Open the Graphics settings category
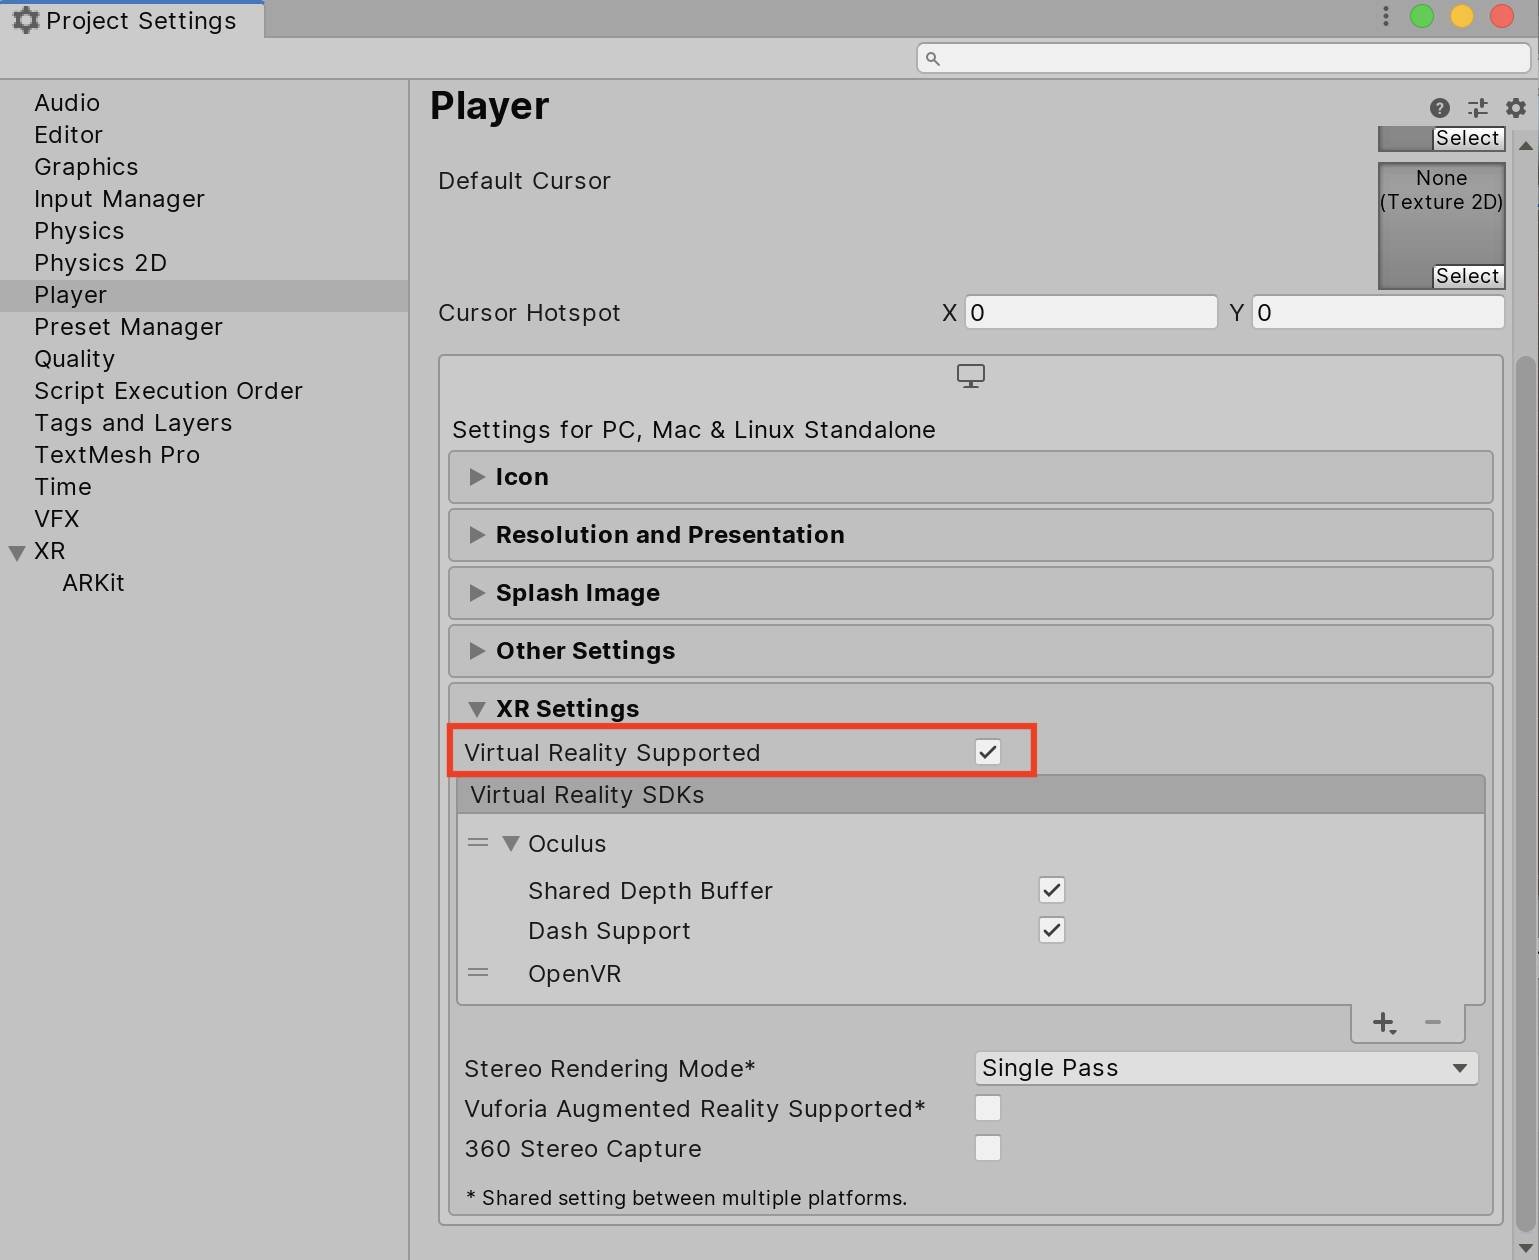This screenshot has width=1539, height=1260. [x=86, y=167]
